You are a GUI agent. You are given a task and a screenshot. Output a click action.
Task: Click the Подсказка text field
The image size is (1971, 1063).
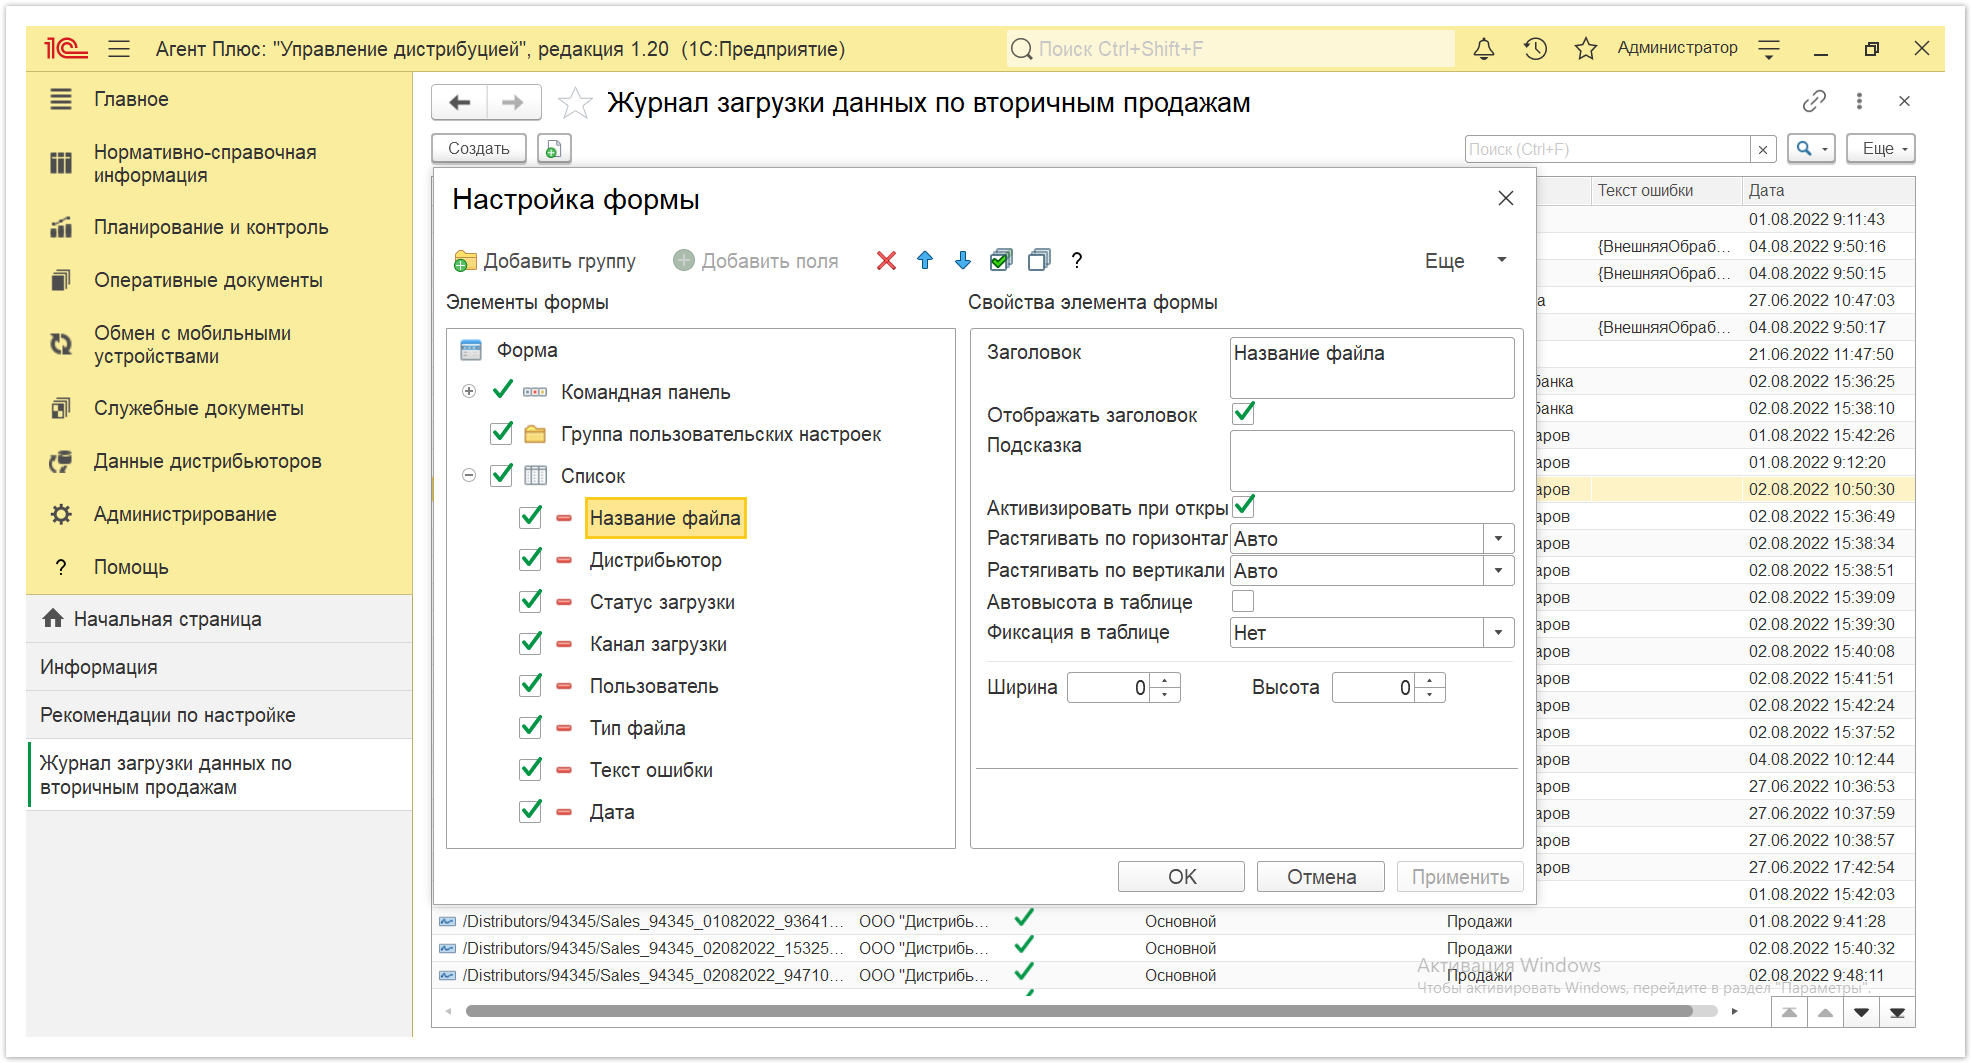click(x=1371, y=461)
